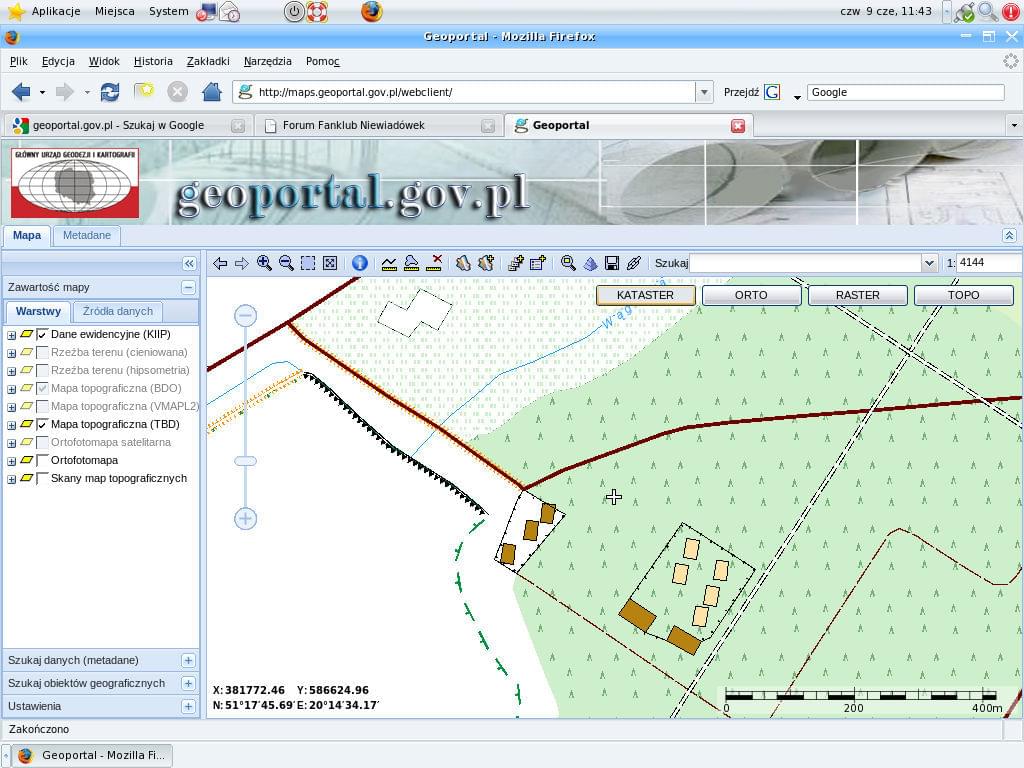Expand Ortofotomapa tree node
Image resolution: width=1024 pixels, height=768 pixels.
click(x=11, y=461)
